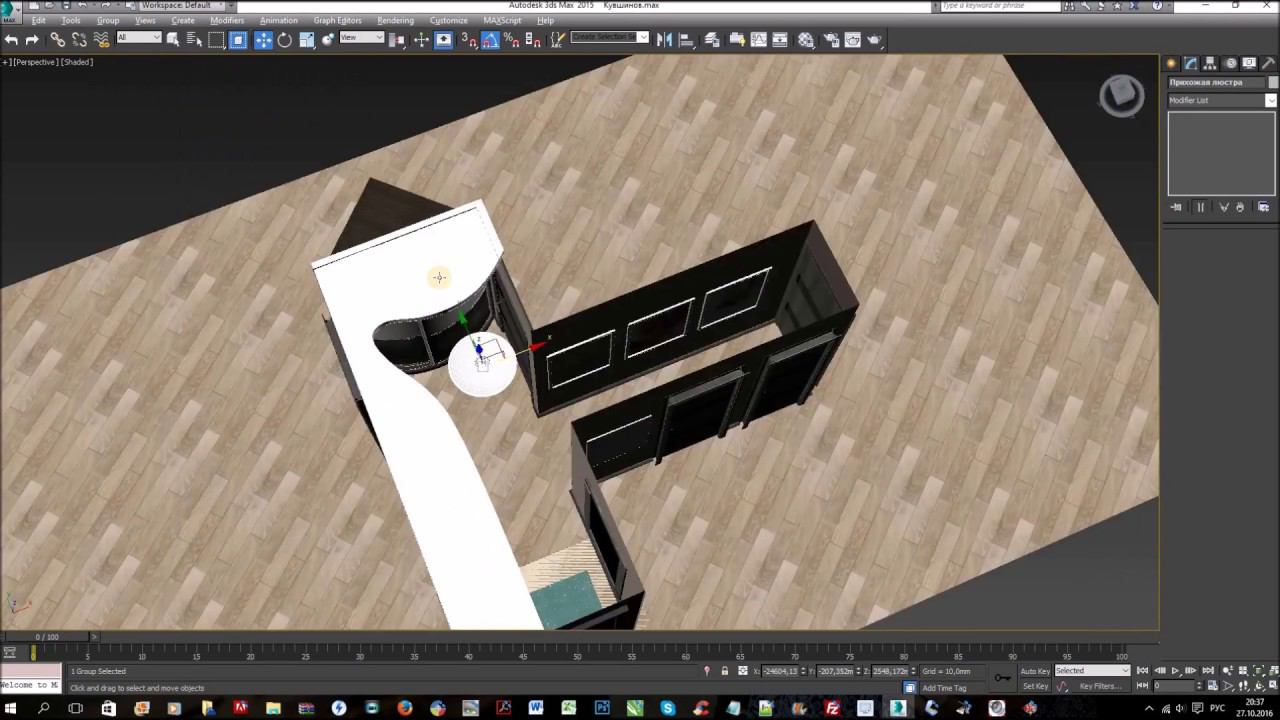This screenshot has height=720, width=1280.
Task: Click Play Animation button
Action: 1175,670
